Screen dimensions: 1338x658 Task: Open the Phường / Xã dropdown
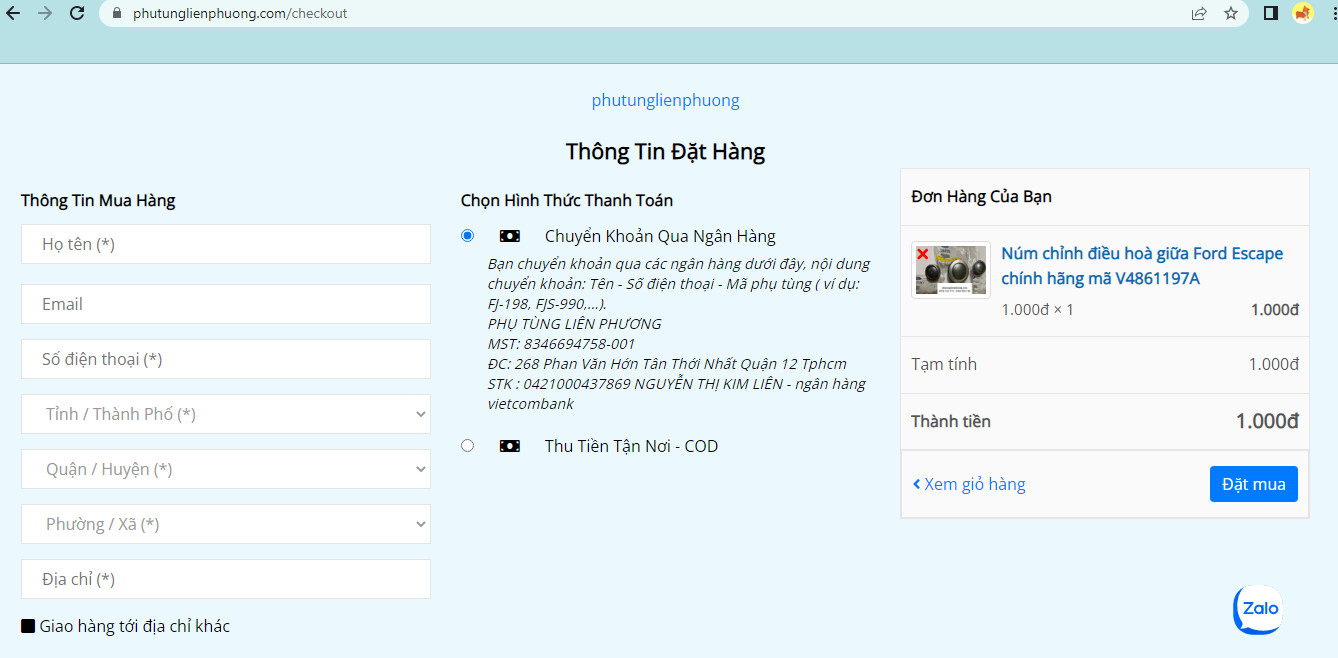(225, 524)
